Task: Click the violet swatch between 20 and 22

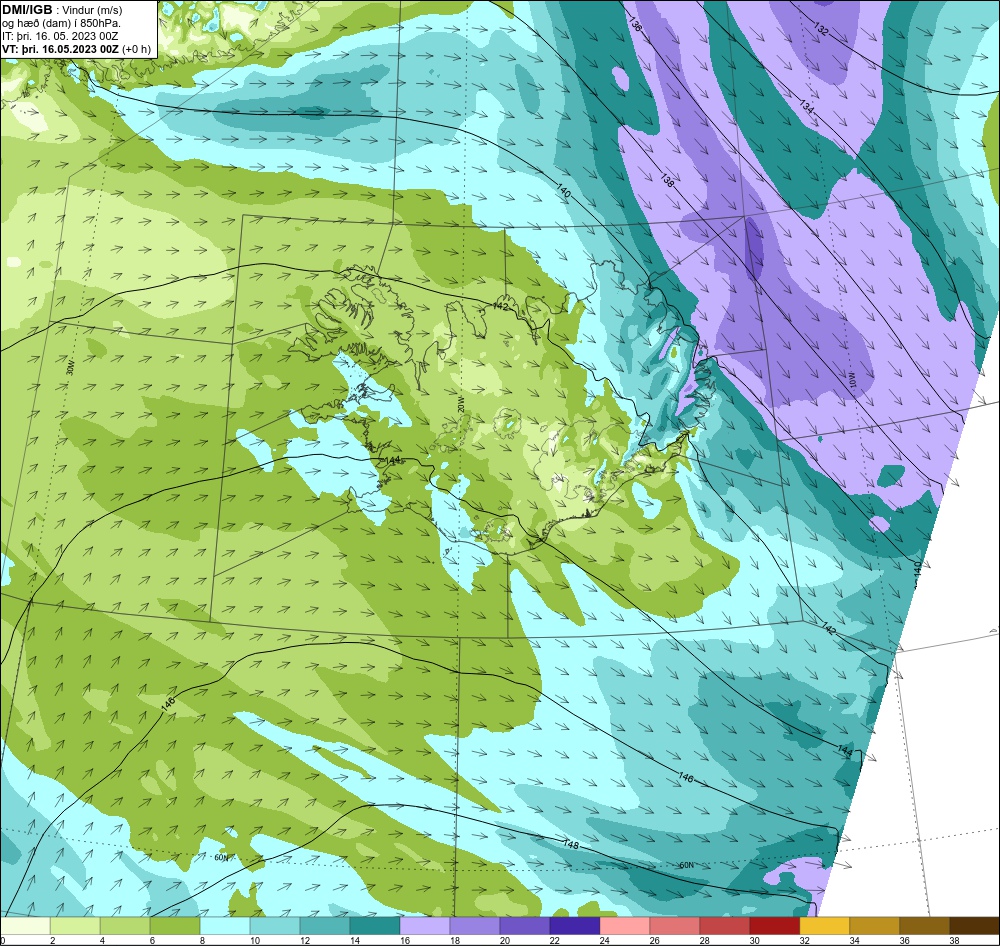Action: (525, 925)
